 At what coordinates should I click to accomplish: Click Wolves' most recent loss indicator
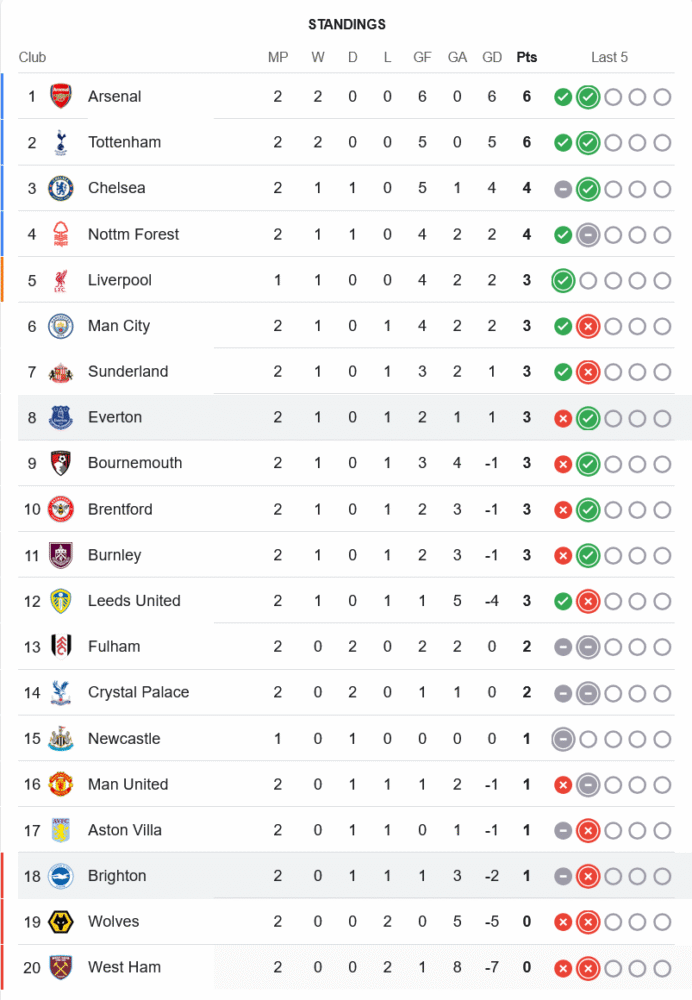588,922
